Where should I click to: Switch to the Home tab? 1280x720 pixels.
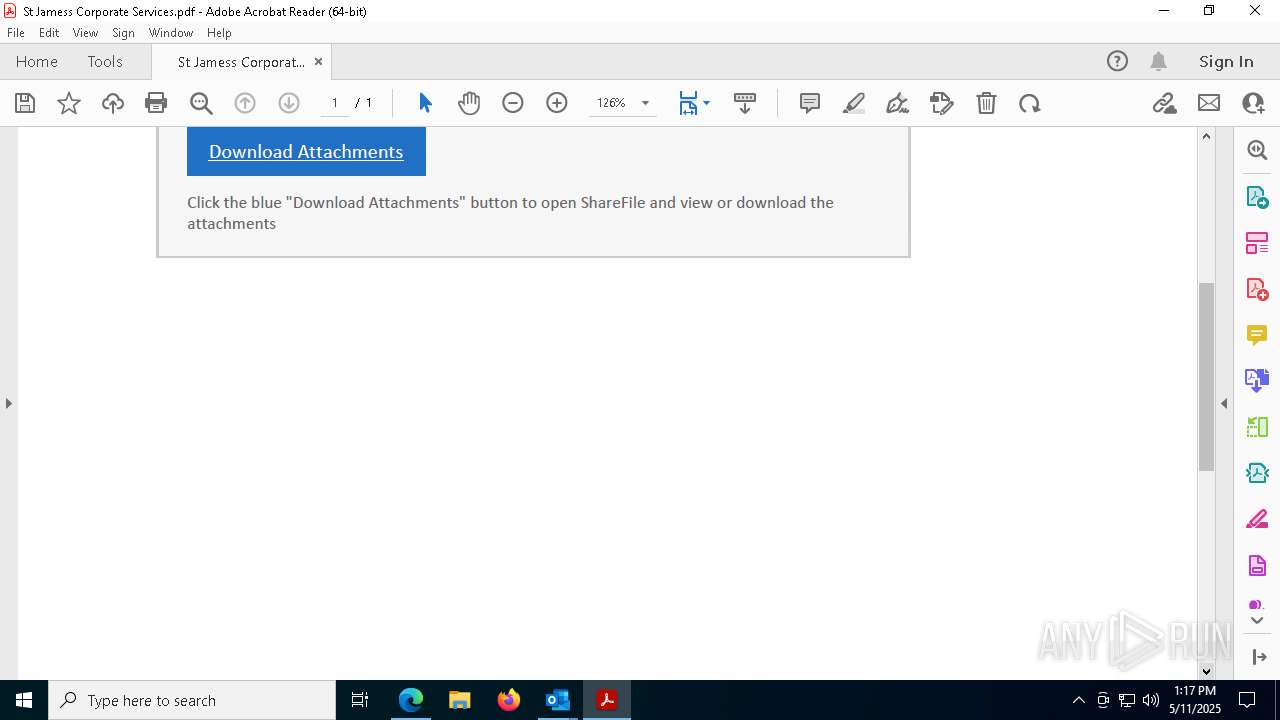(37, 61)
